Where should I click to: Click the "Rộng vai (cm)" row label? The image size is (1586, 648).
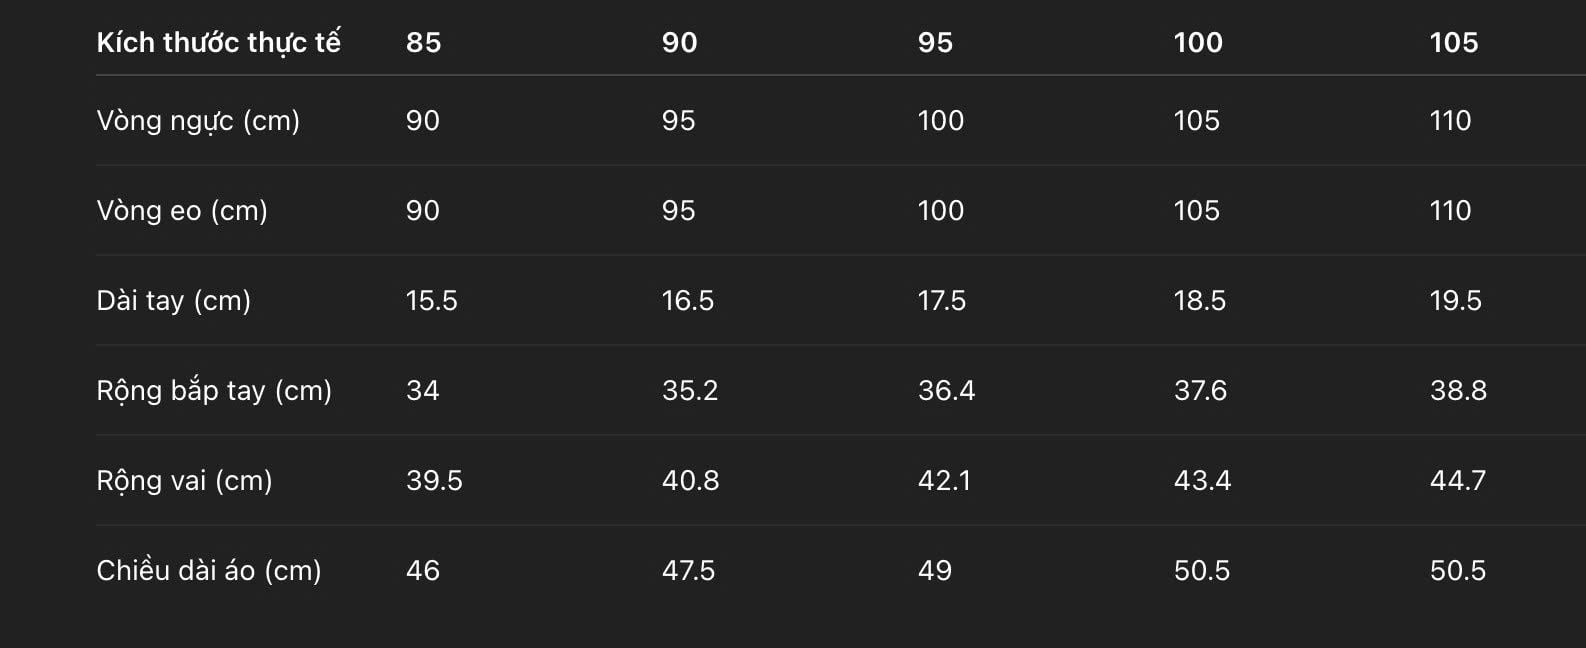click(184, 480)
